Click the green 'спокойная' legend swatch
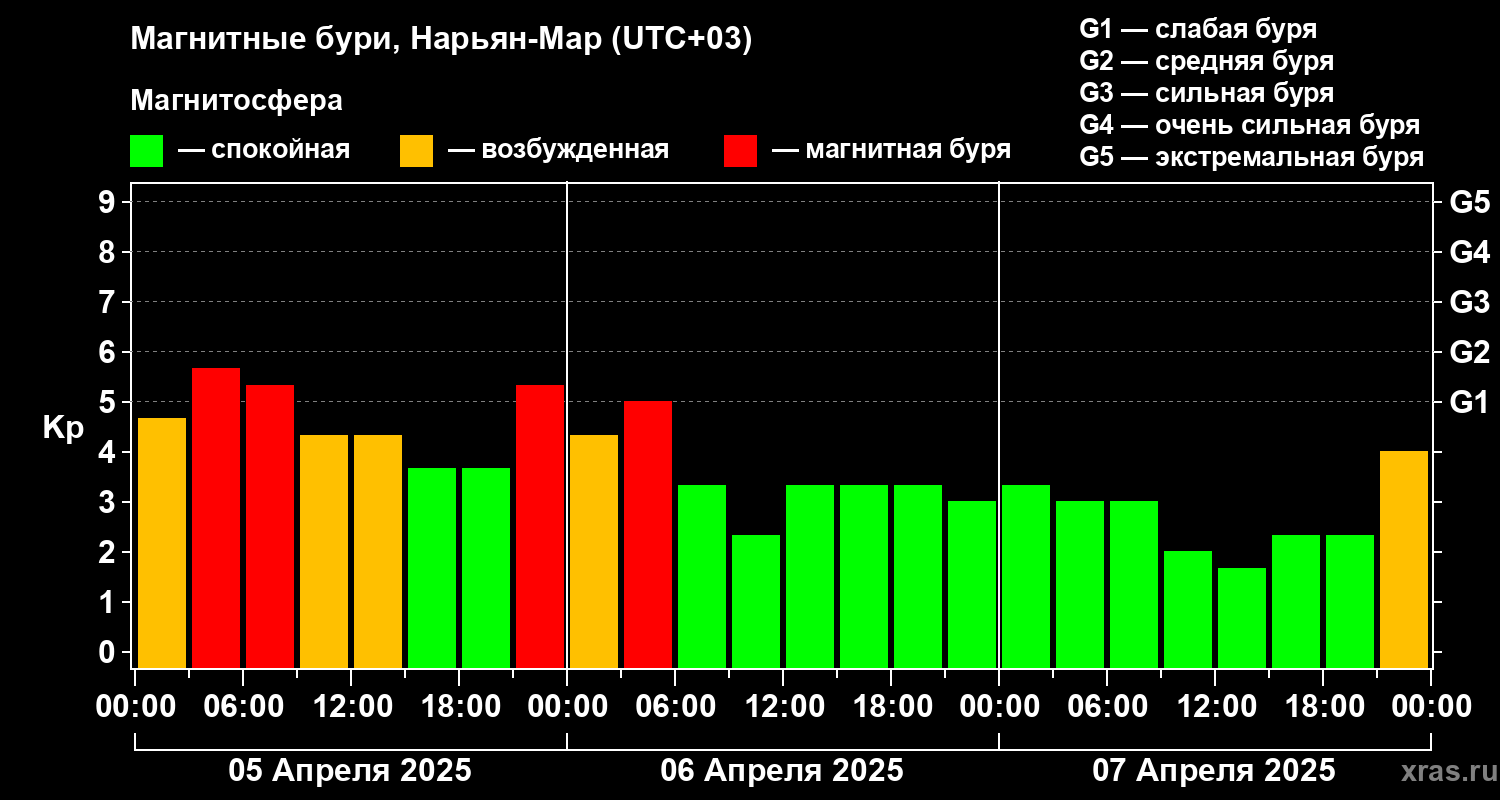1500x800 pixels. tap(147, 151)
